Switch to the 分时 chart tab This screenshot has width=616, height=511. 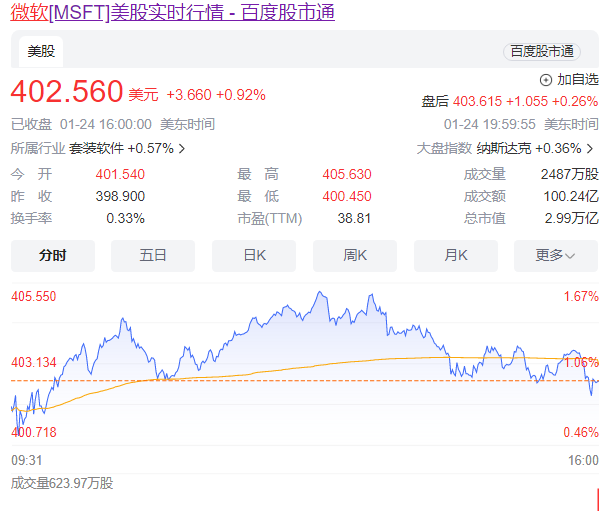click(53, 256)
